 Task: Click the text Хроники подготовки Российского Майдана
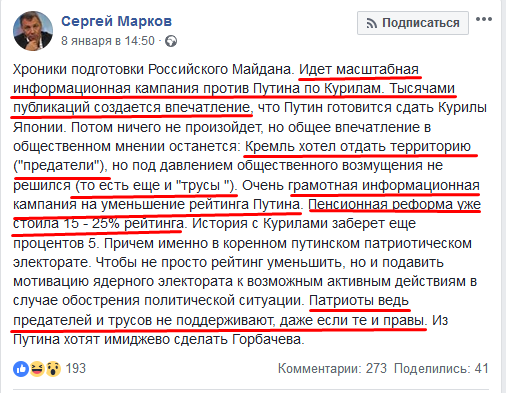pos(154,69)
